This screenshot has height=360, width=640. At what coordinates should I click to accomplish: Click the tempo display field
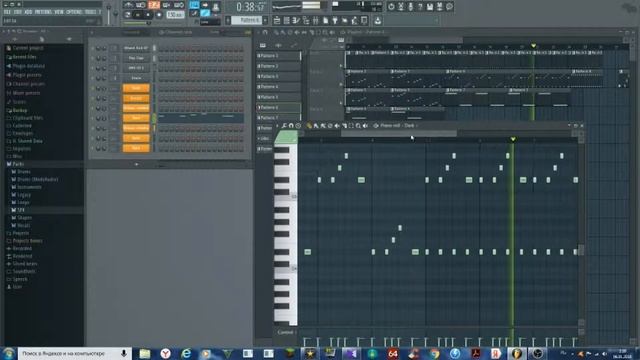click(175, 15)
